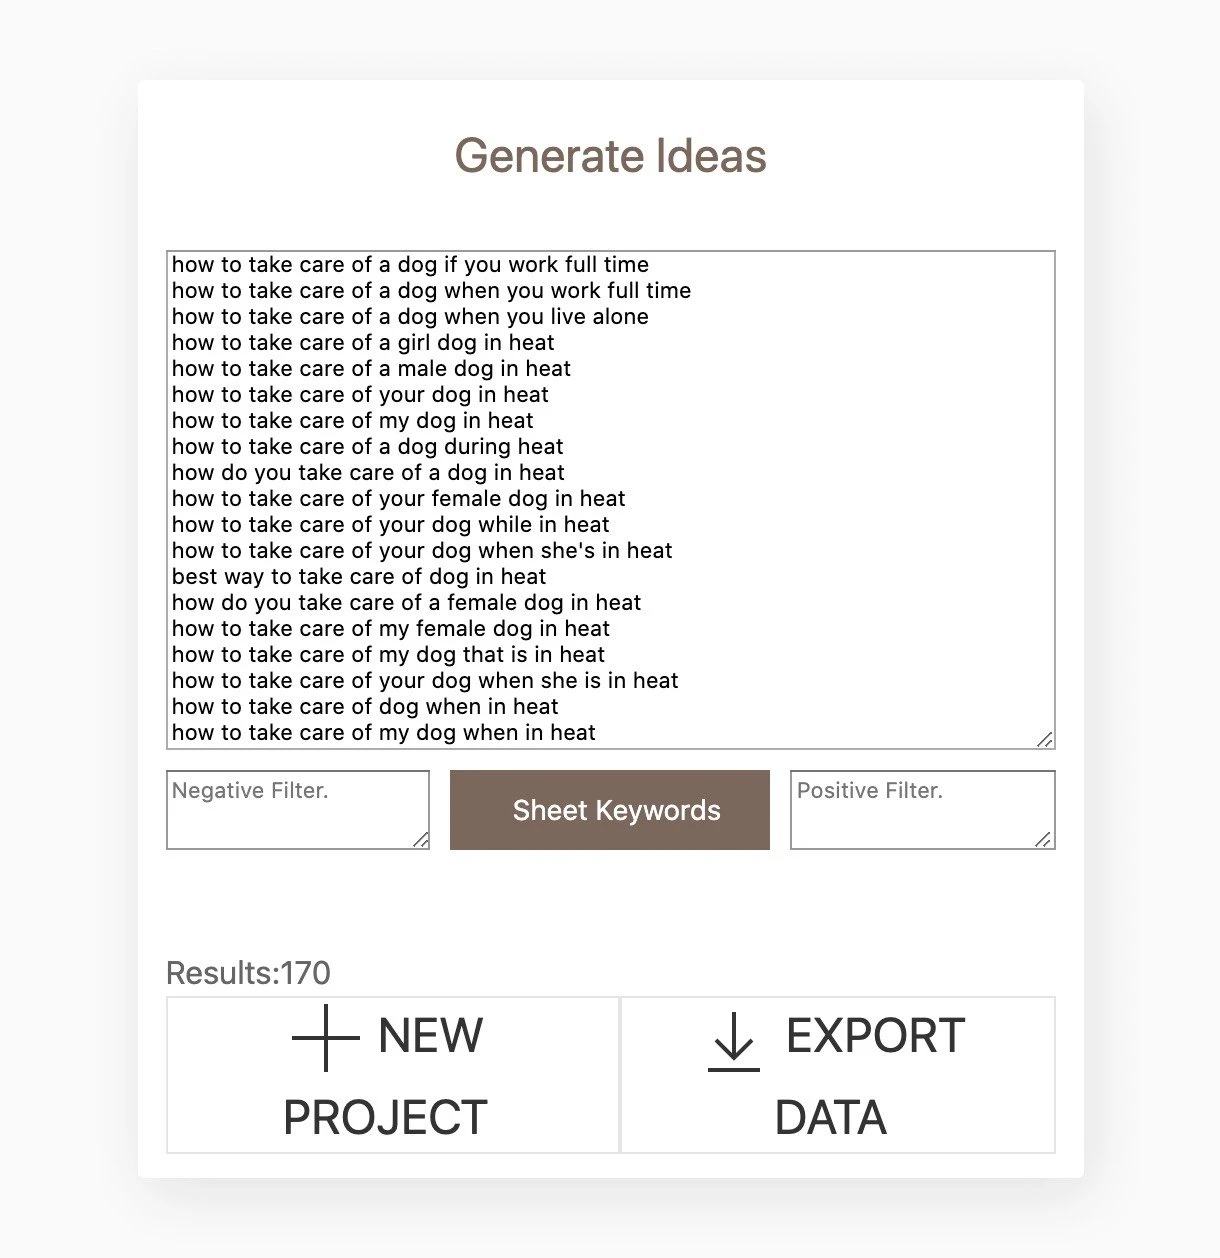Click the "dog during heat" keyword line
The image size is (1220, 1258).
368,447
